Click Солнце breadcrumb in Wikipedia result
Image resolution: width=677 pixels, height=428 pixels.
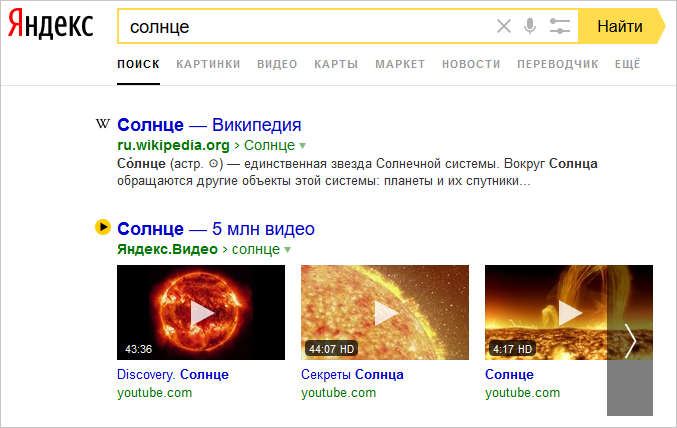click(x=269, y=146)
